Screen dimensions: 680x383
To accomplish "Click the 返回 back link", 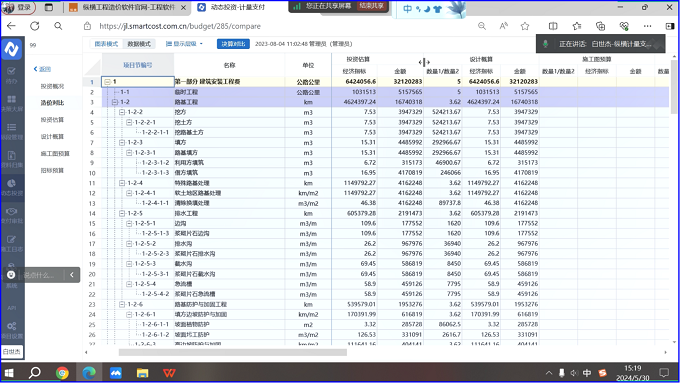I will point(42,69).
